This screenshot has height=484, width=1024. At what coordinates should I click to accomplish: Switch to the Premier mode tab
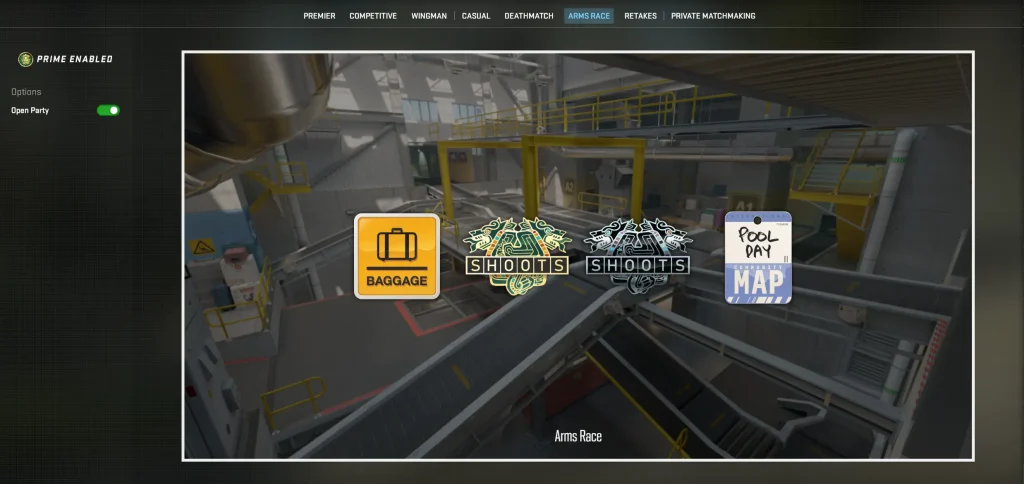coord(319,16)
